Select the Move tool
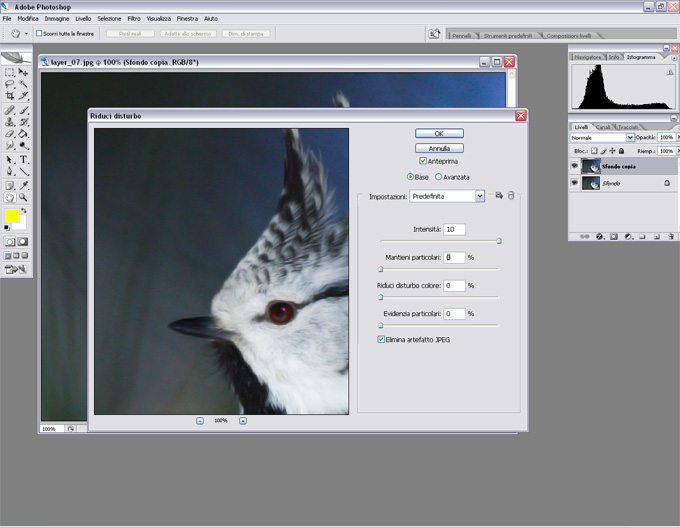The height and width of the screenshot is (528, 680). click(x=23, y=72)
